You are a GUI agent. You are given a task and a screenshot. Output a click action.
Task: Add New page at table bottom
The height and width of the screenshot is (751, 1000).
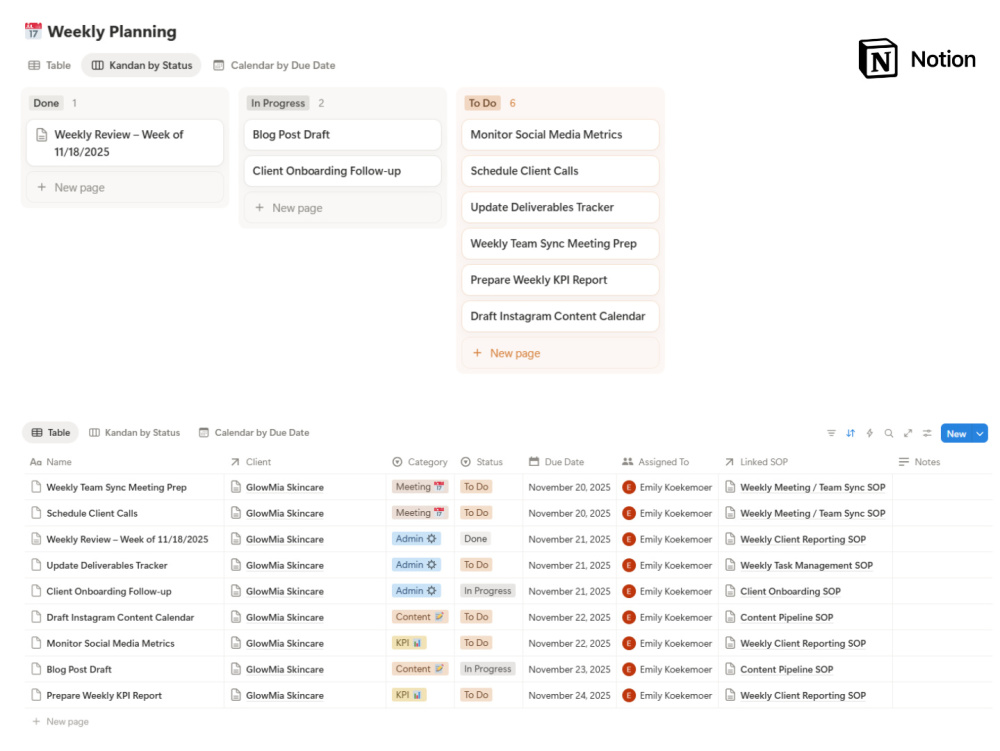tap(61, 722)
